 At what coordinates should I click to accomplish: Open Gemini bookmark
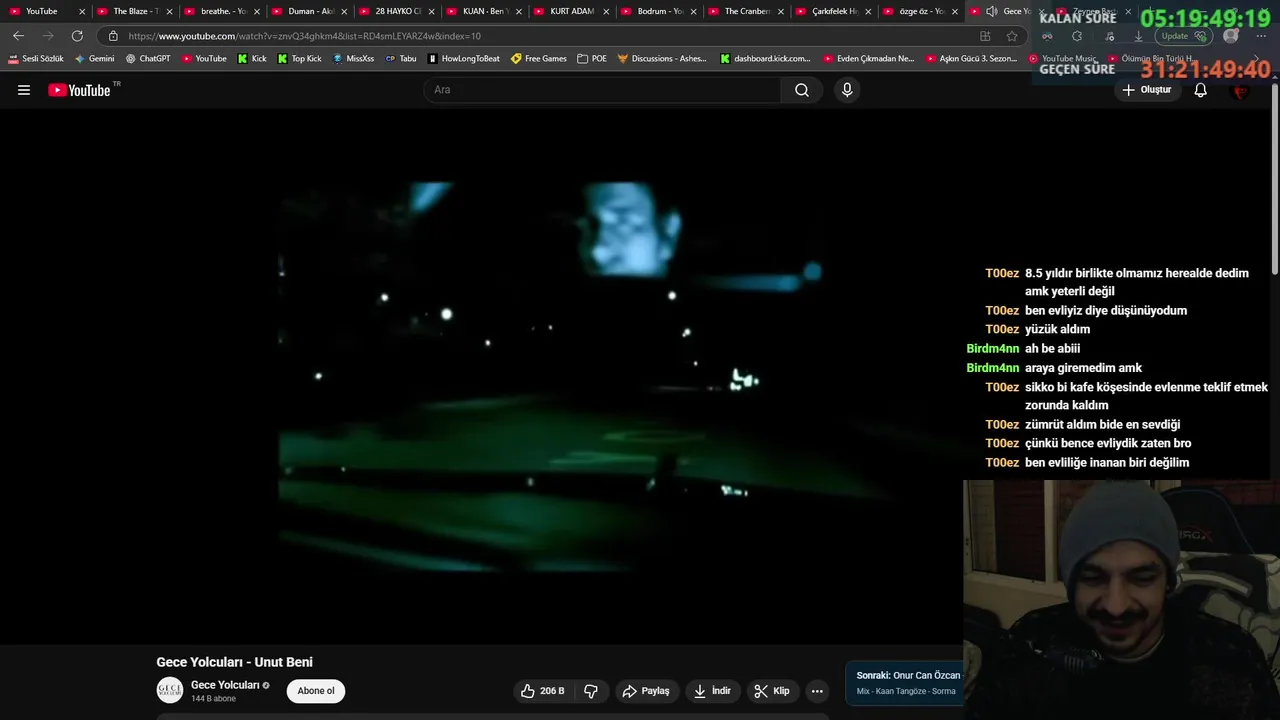pyautogui.click(x=95, y=59)
